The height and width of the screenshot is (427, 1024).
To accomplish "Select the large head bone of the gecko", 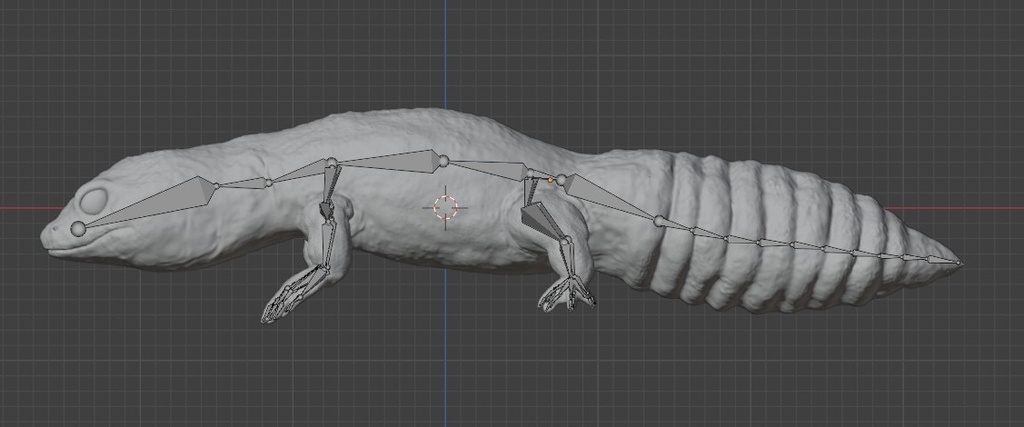I will 153,202.
